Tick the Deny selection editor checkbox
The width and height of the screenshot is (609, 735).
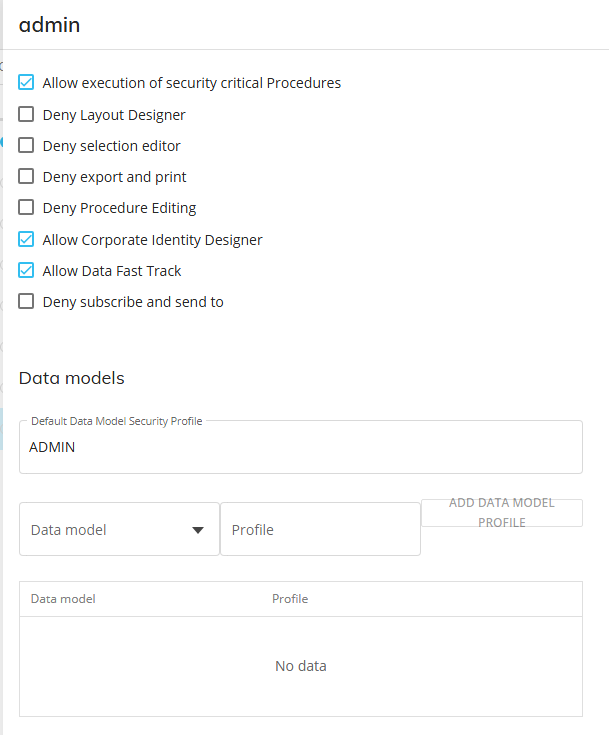pyautogui.click(x=27, y=146)
